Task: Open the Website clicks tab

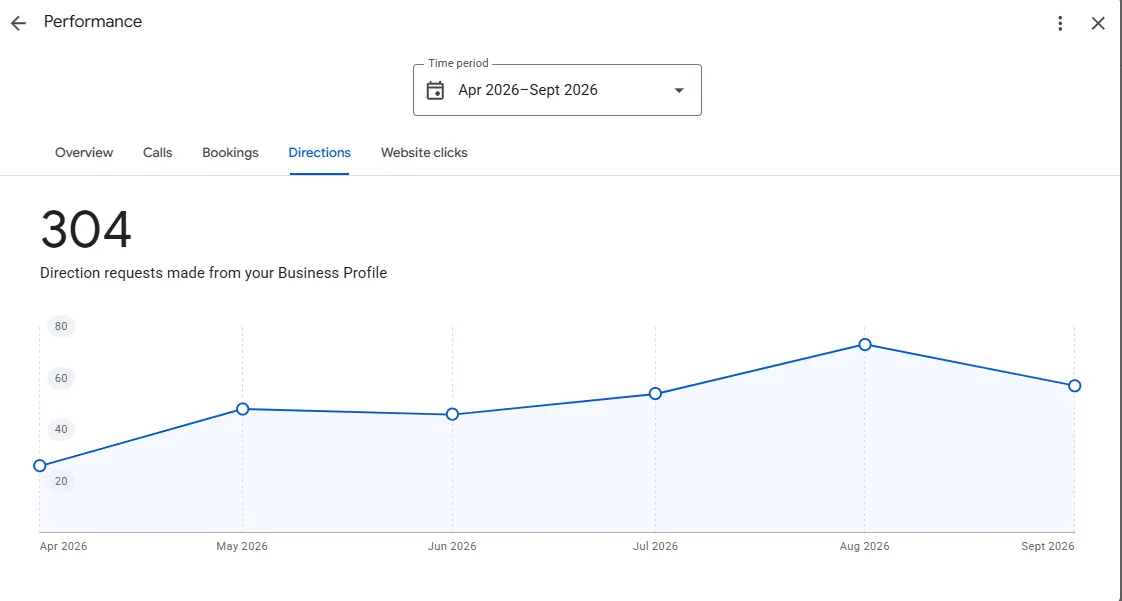Action: (x=424, y=152)
